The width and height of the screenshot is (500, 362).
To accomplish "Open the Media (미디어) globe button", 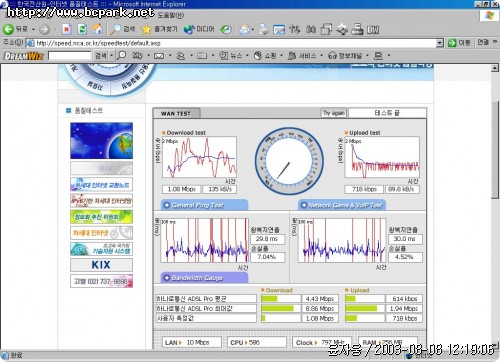I will [199, 29].
